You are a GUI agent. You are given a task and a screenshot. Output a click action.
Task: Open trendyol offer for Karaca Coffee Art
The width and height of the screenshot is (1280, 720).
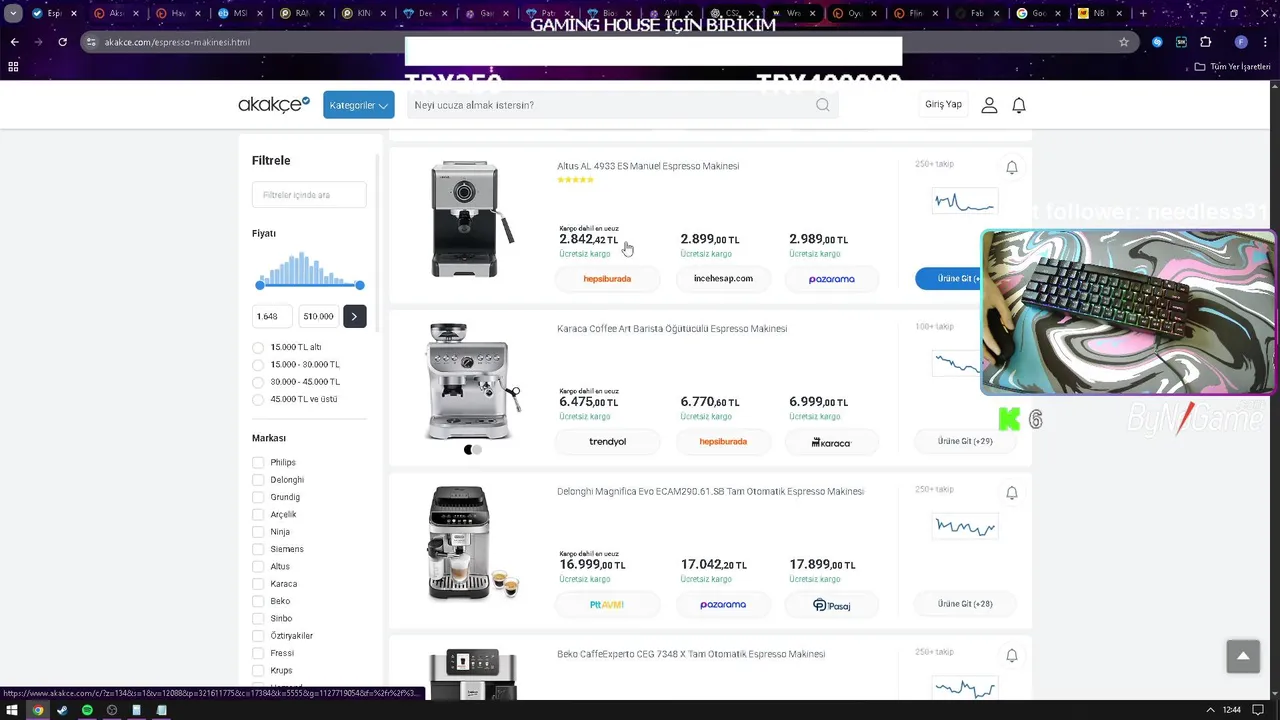click(607, 441)
